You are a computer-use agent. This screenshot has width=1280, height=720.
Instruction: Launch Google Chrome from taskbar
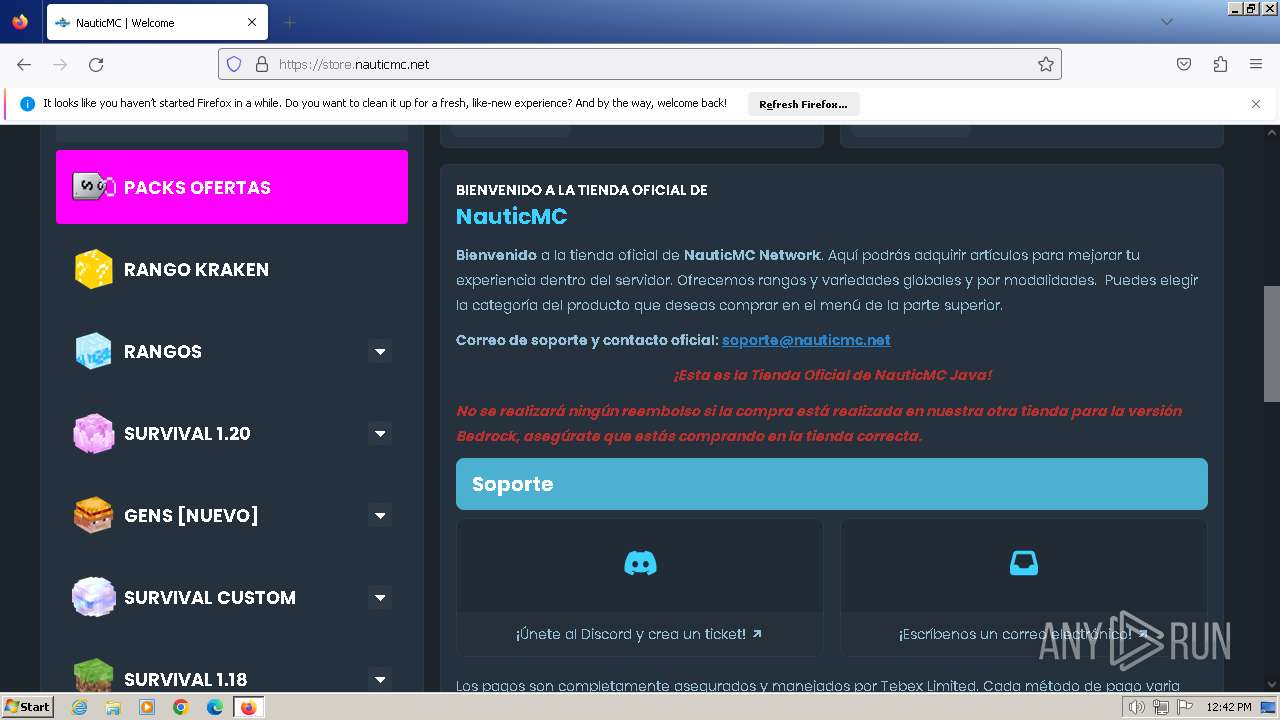[x=181, y=707]
